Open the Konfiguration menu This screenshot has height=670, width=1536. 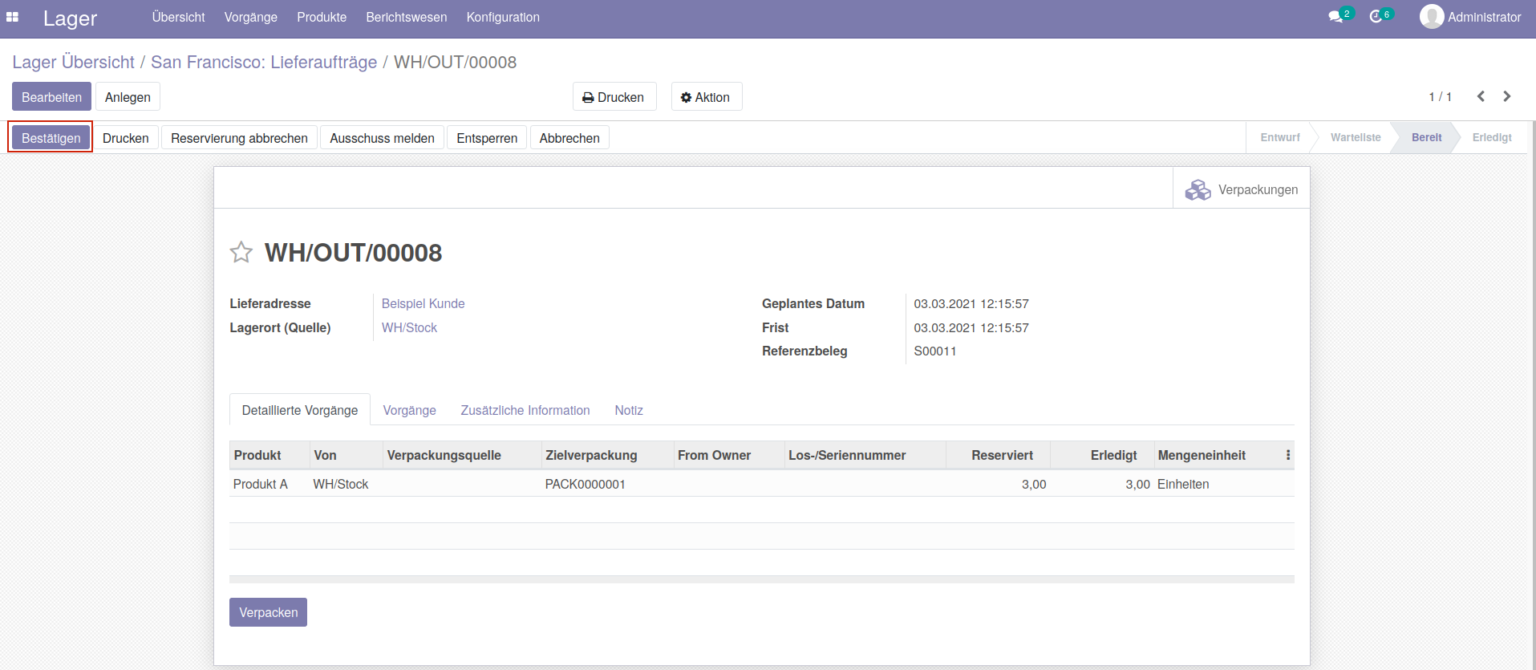tap(502, 17)
